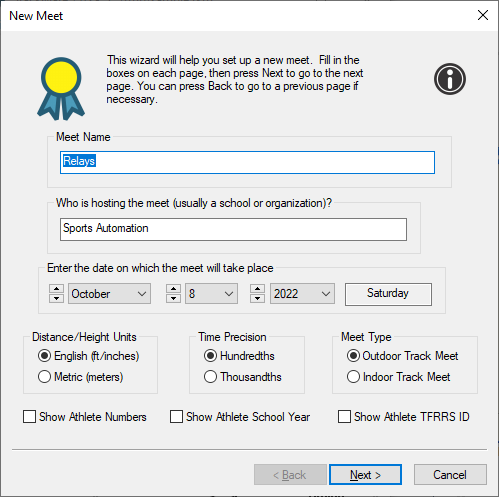Increase the day with the up spinner
The width and height of the screenshot is (499, 497).
pyautogui.click(x=173, y=289)
